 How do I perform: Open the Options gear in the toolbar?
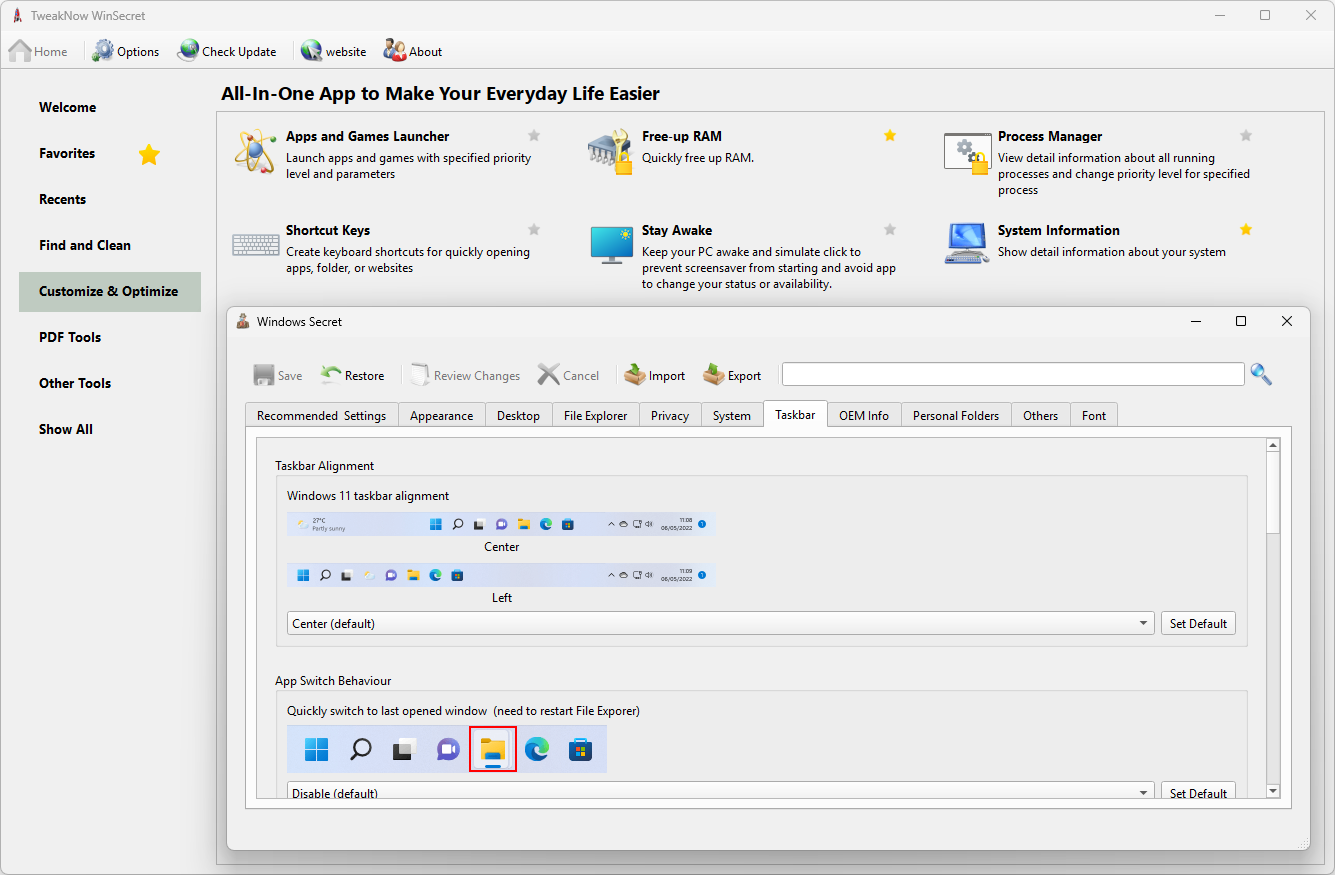click(126, 51)
